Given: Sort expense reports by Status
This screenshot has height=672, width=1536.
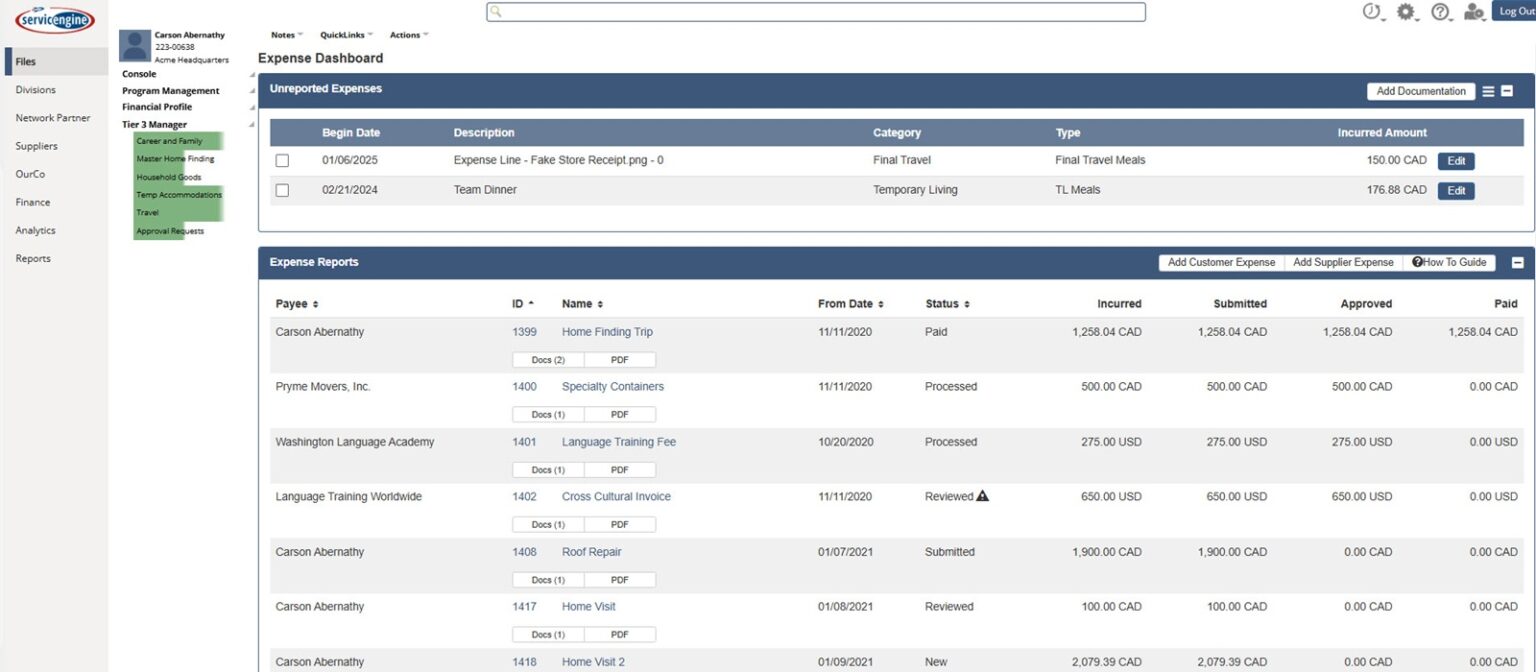Looking at the screenshot, I should tap(948, 304).
